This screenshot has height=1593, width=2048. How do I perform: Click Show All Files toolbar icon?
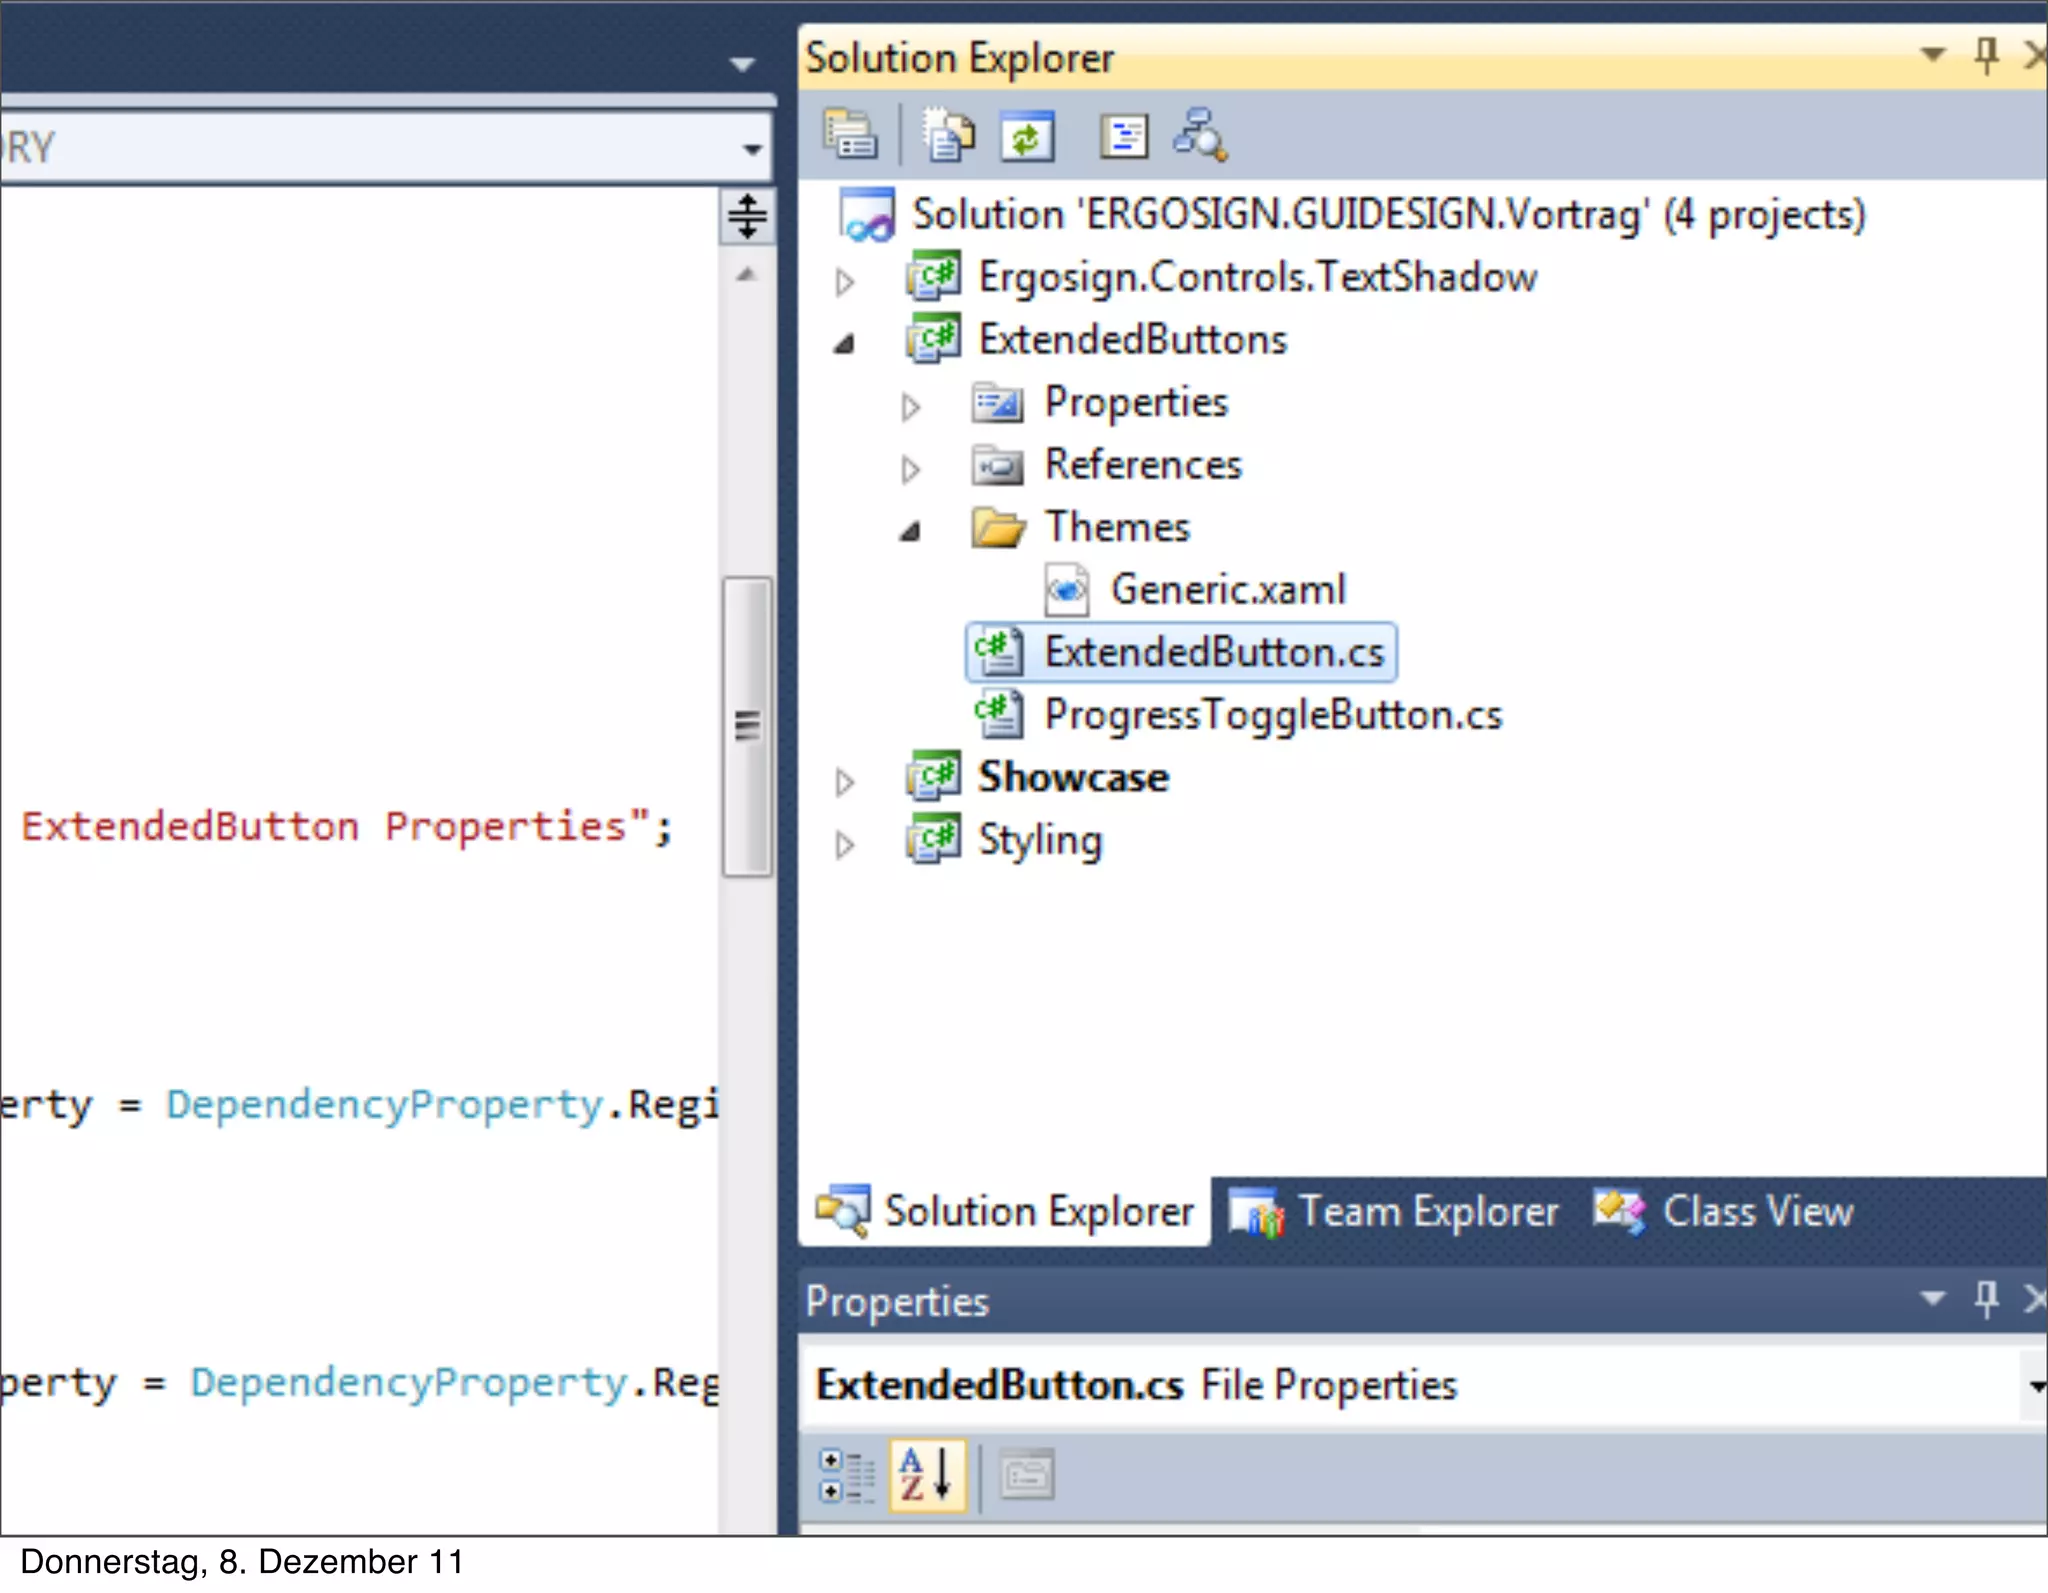(x=947, y=135)
